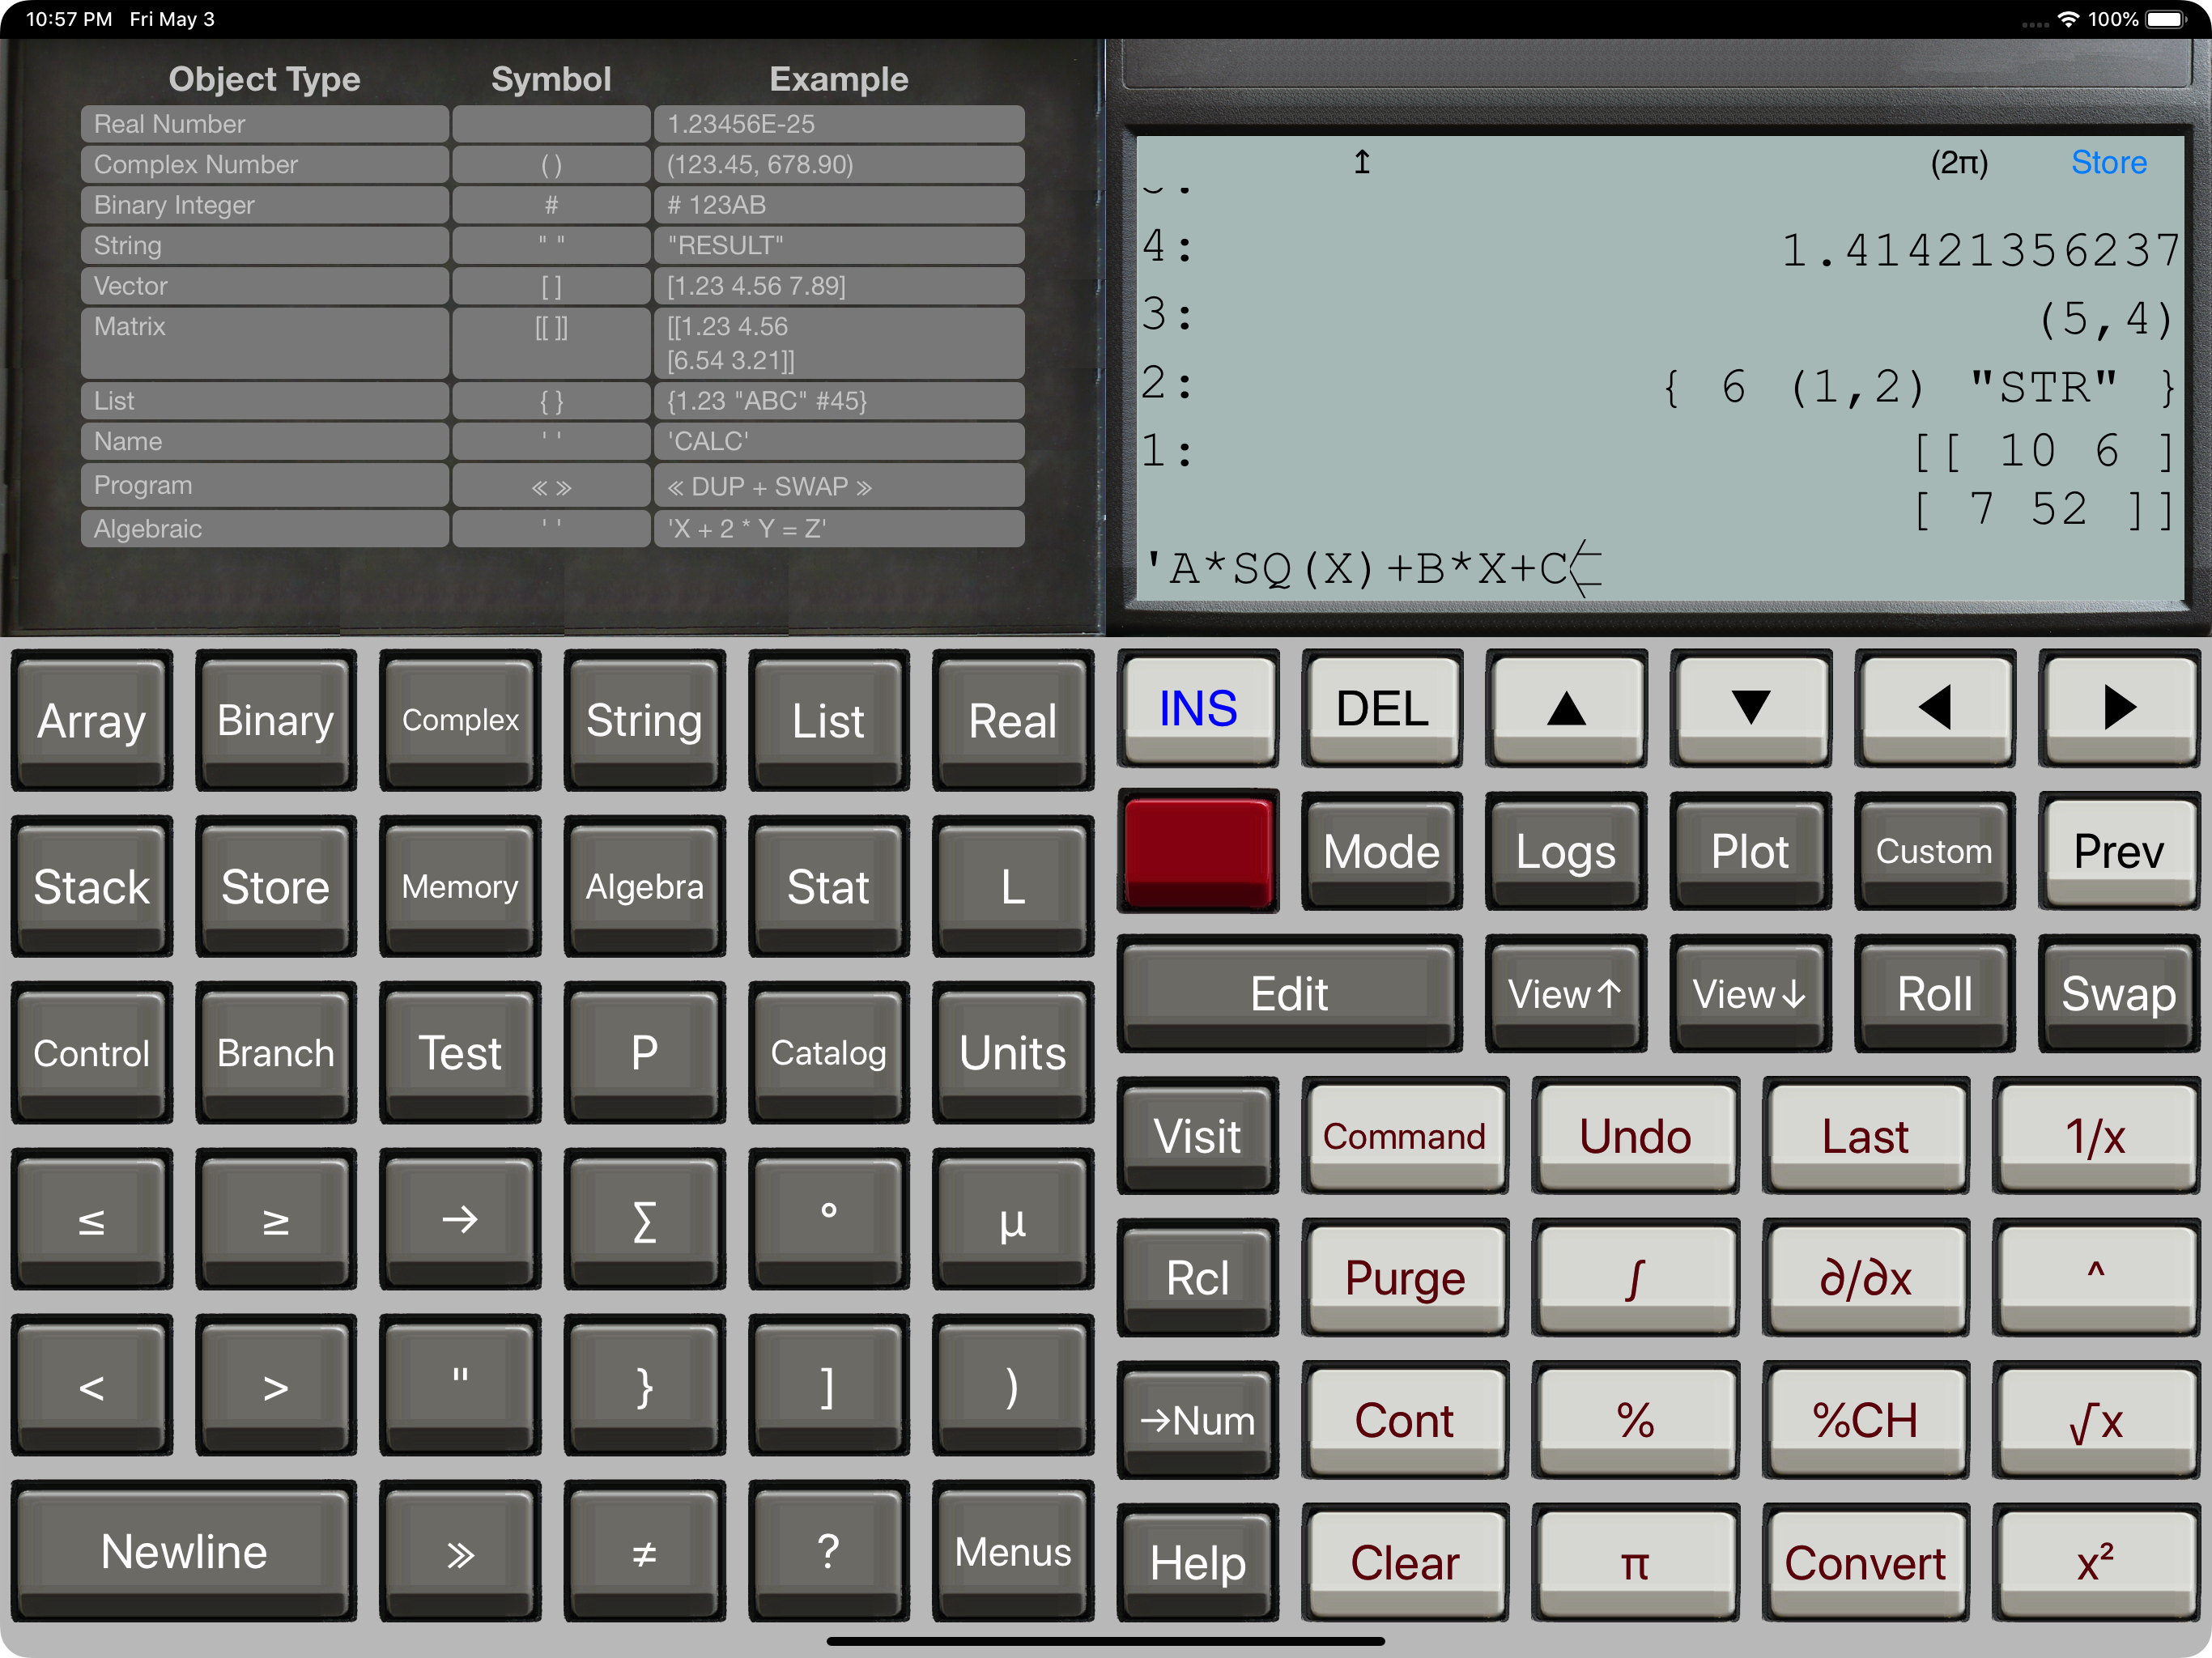Viewport: 2212px width, 1658px height.
Task: Tap the ≠ not-equal key
Action: click(x=644, y=1552)
